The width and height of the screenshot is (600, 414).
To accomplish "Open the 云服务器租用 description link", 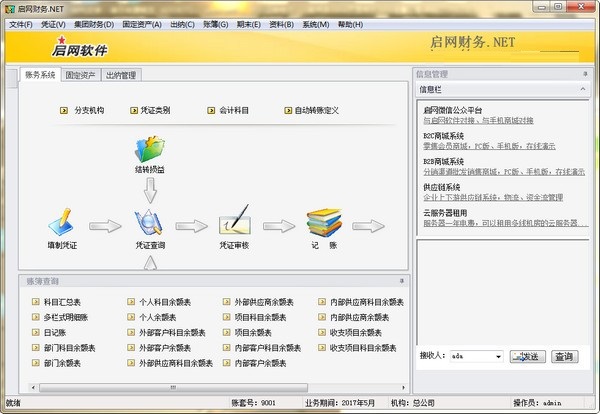I will 505,223.
